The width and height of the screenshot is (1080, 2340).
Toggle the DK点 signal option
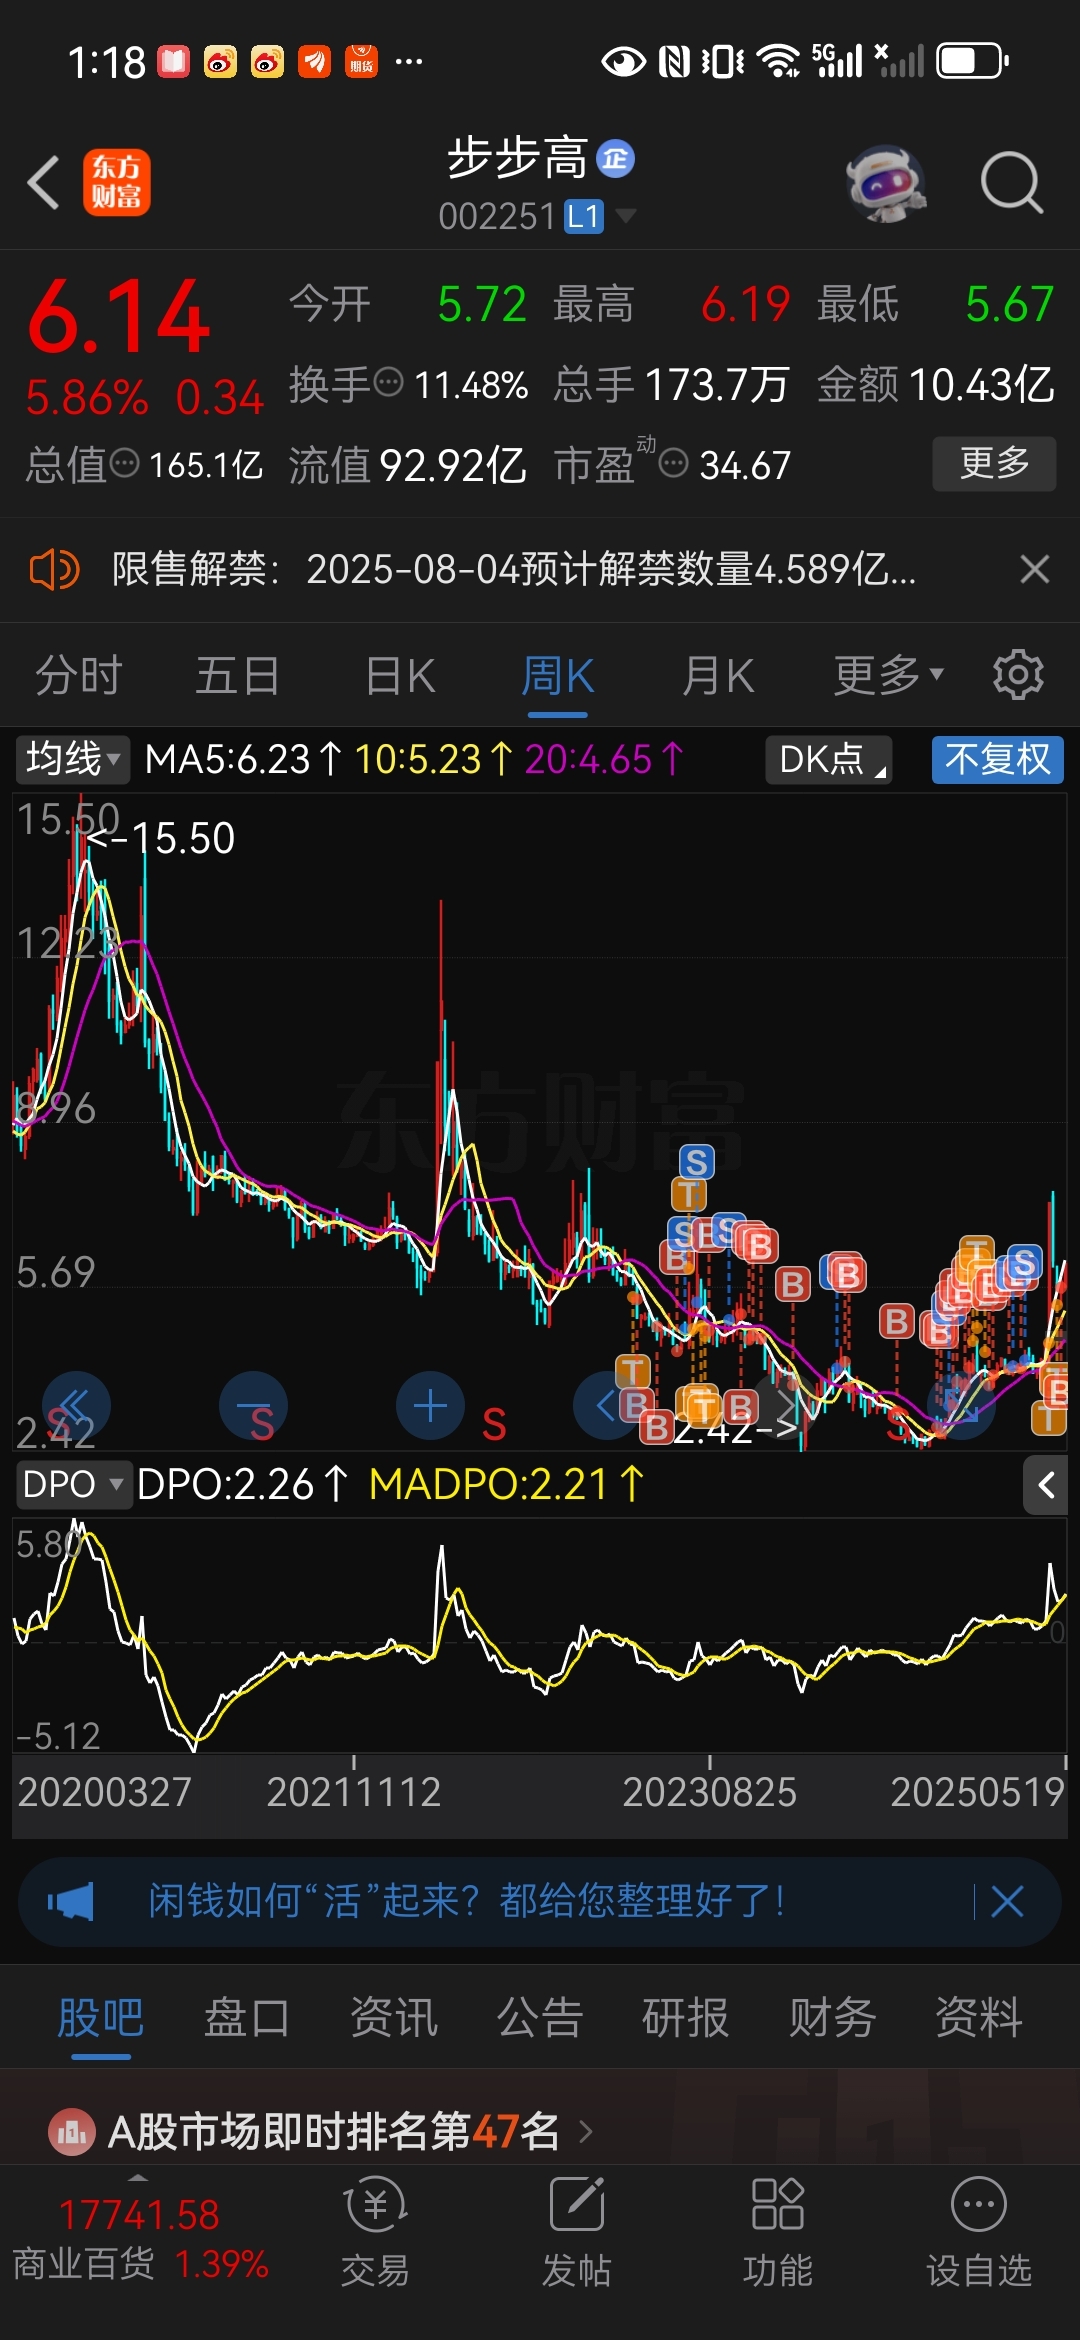point(829,759)
